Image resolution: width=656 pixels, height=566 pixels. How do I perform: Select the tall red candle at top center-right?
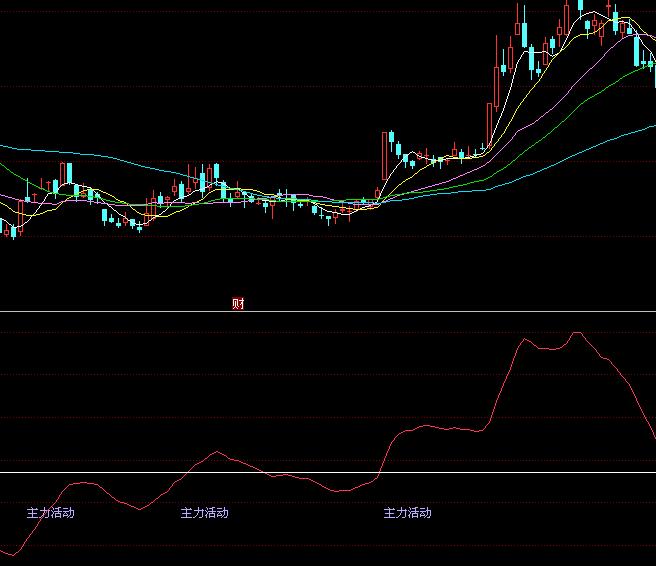click(x=520, y=25)
